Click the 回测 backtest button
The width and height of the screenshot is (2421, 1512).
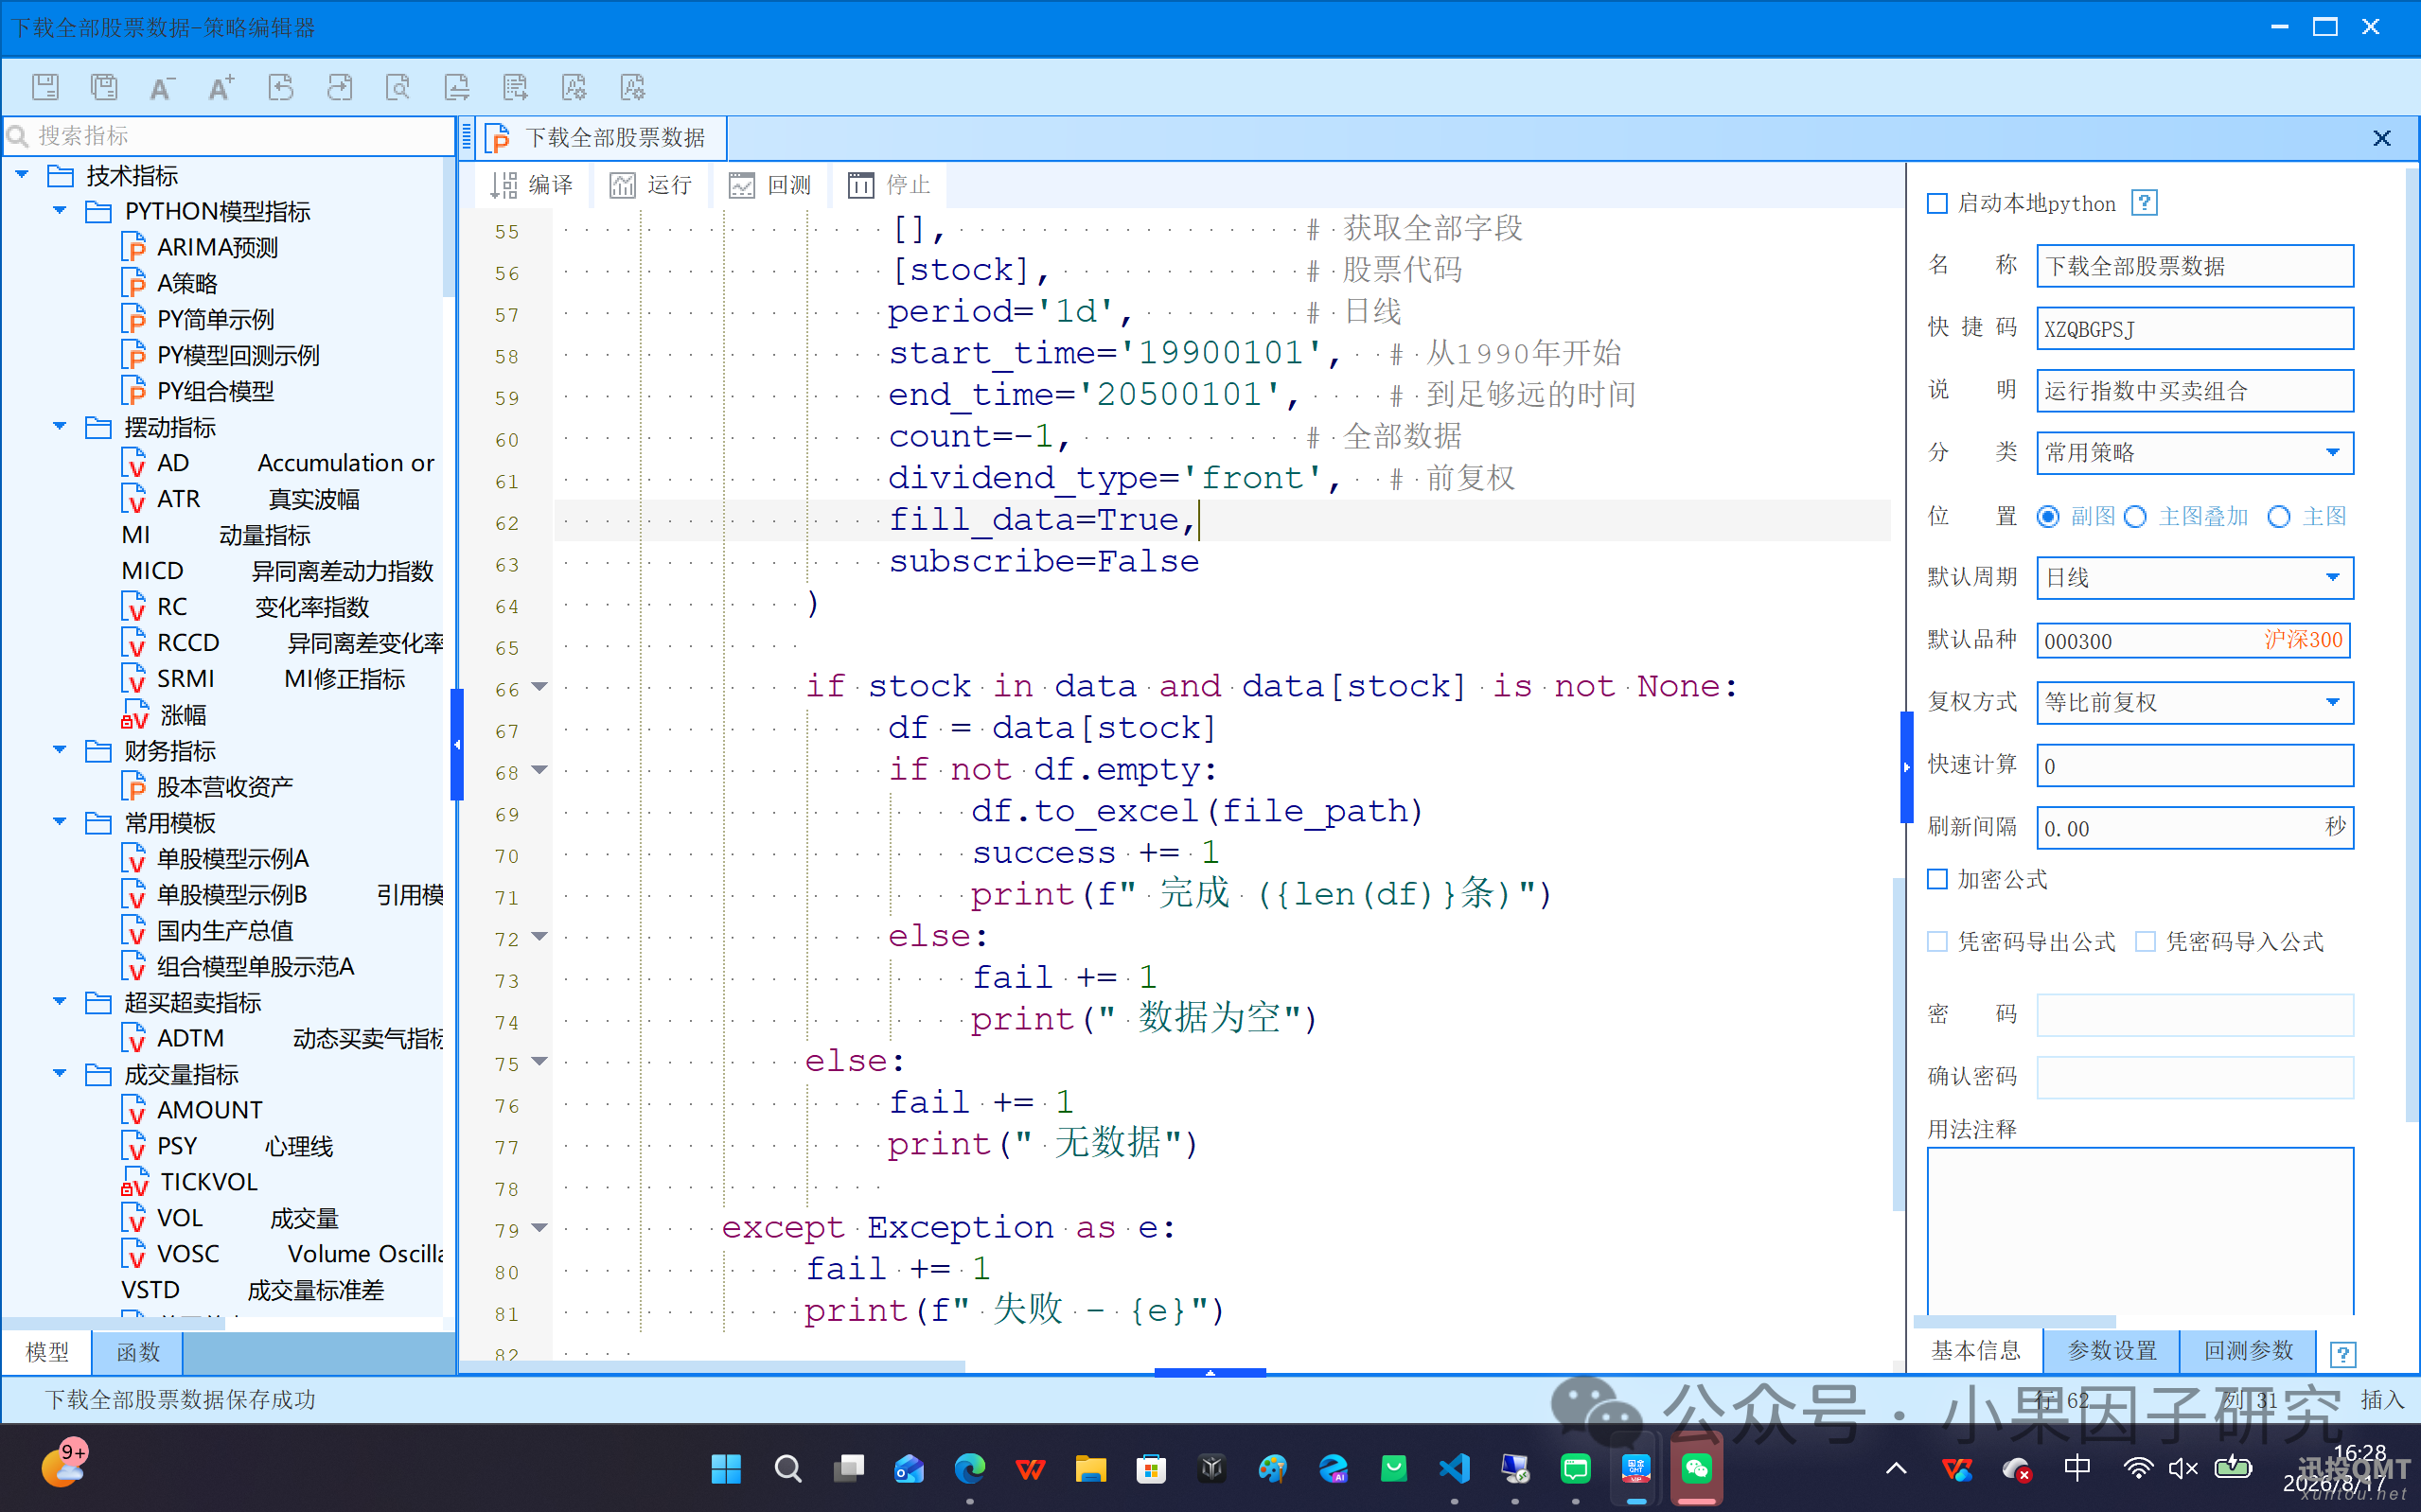click(770, 185)
